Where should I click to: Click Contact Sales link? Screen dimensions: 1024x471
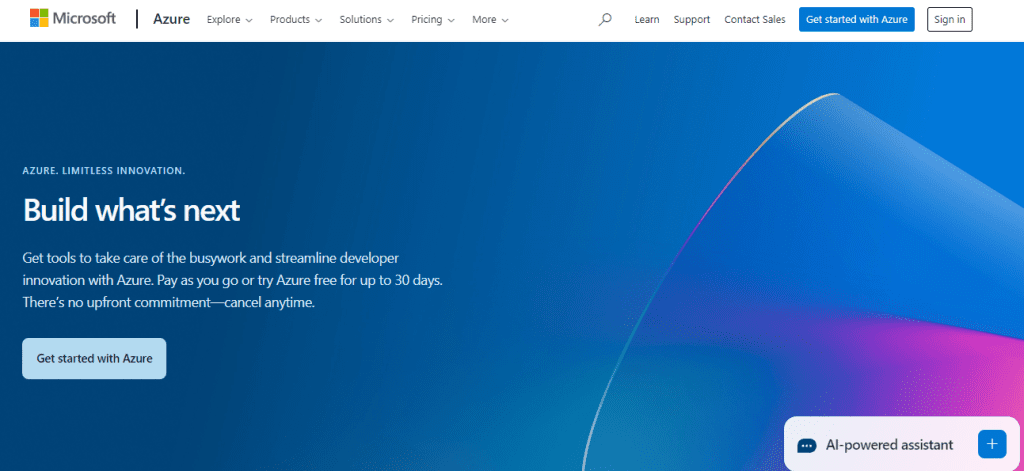(755, 20)
